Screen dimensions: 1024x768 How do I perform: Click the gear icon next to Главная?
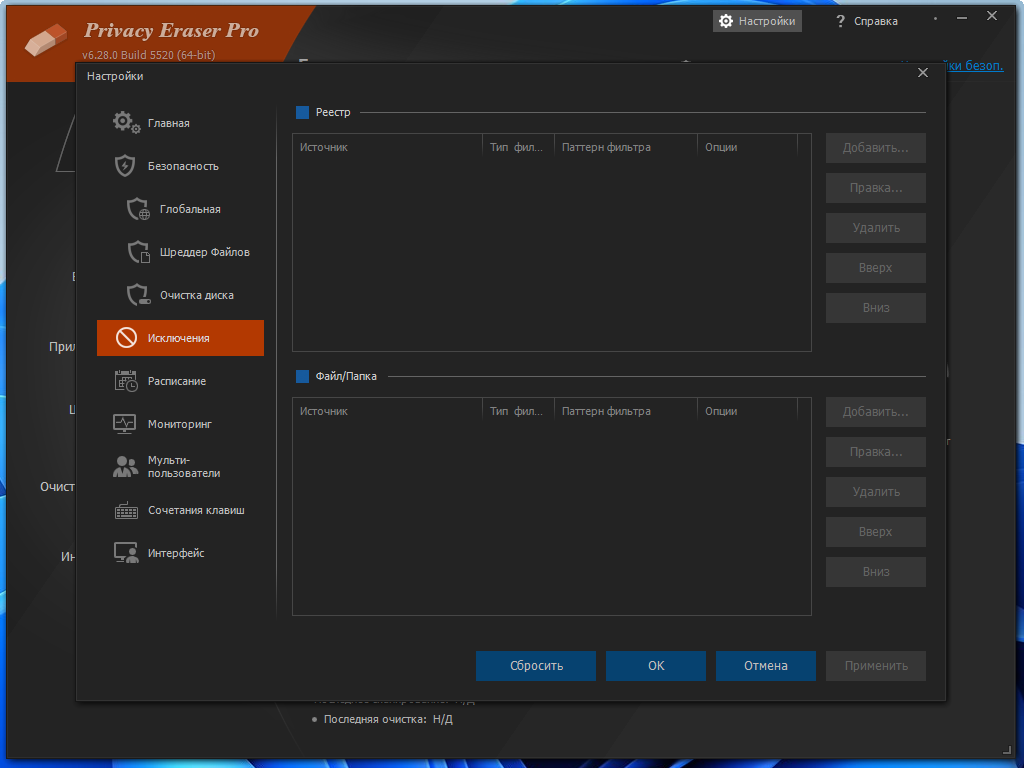pyautogui.click(x=126, y=123)
